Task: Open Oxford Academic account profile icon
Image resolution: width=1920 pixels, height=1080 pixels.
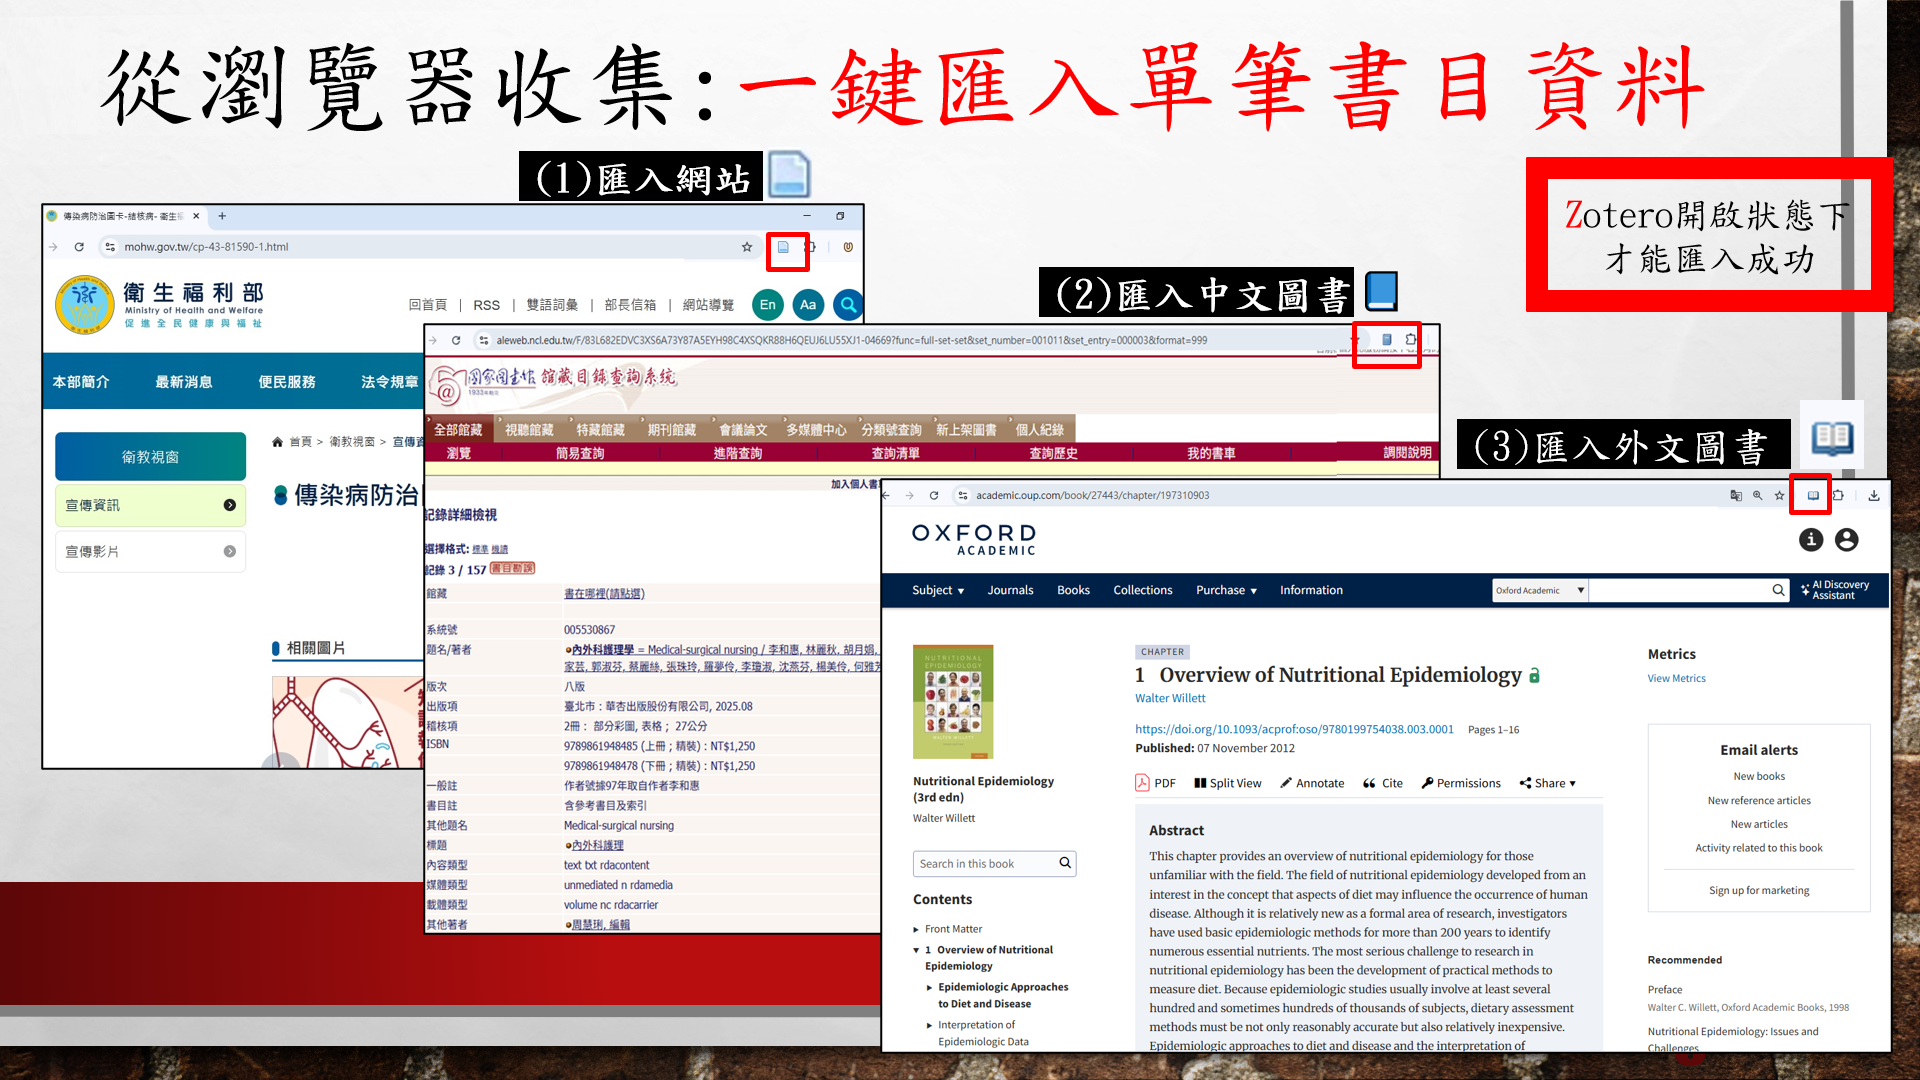Action: pos(1847,540)
